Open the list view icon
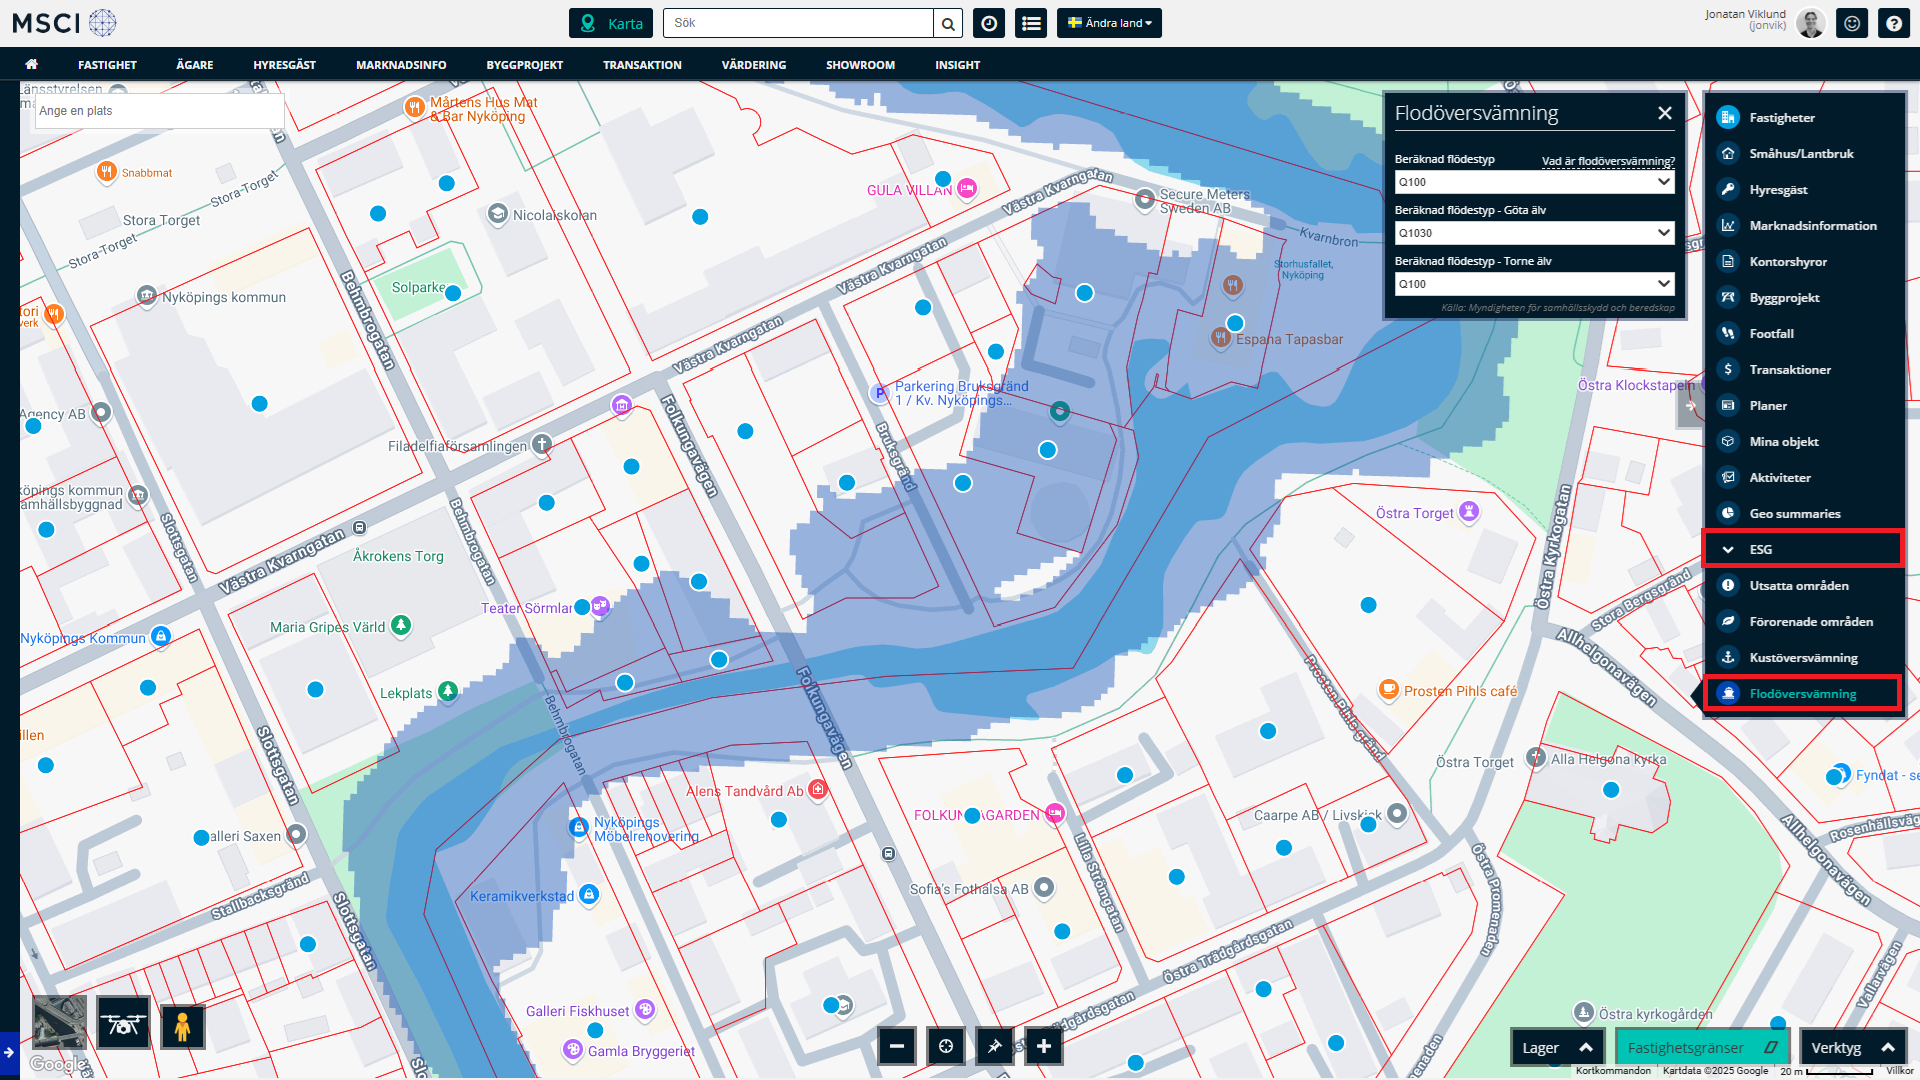 (x=1031, y=23)
